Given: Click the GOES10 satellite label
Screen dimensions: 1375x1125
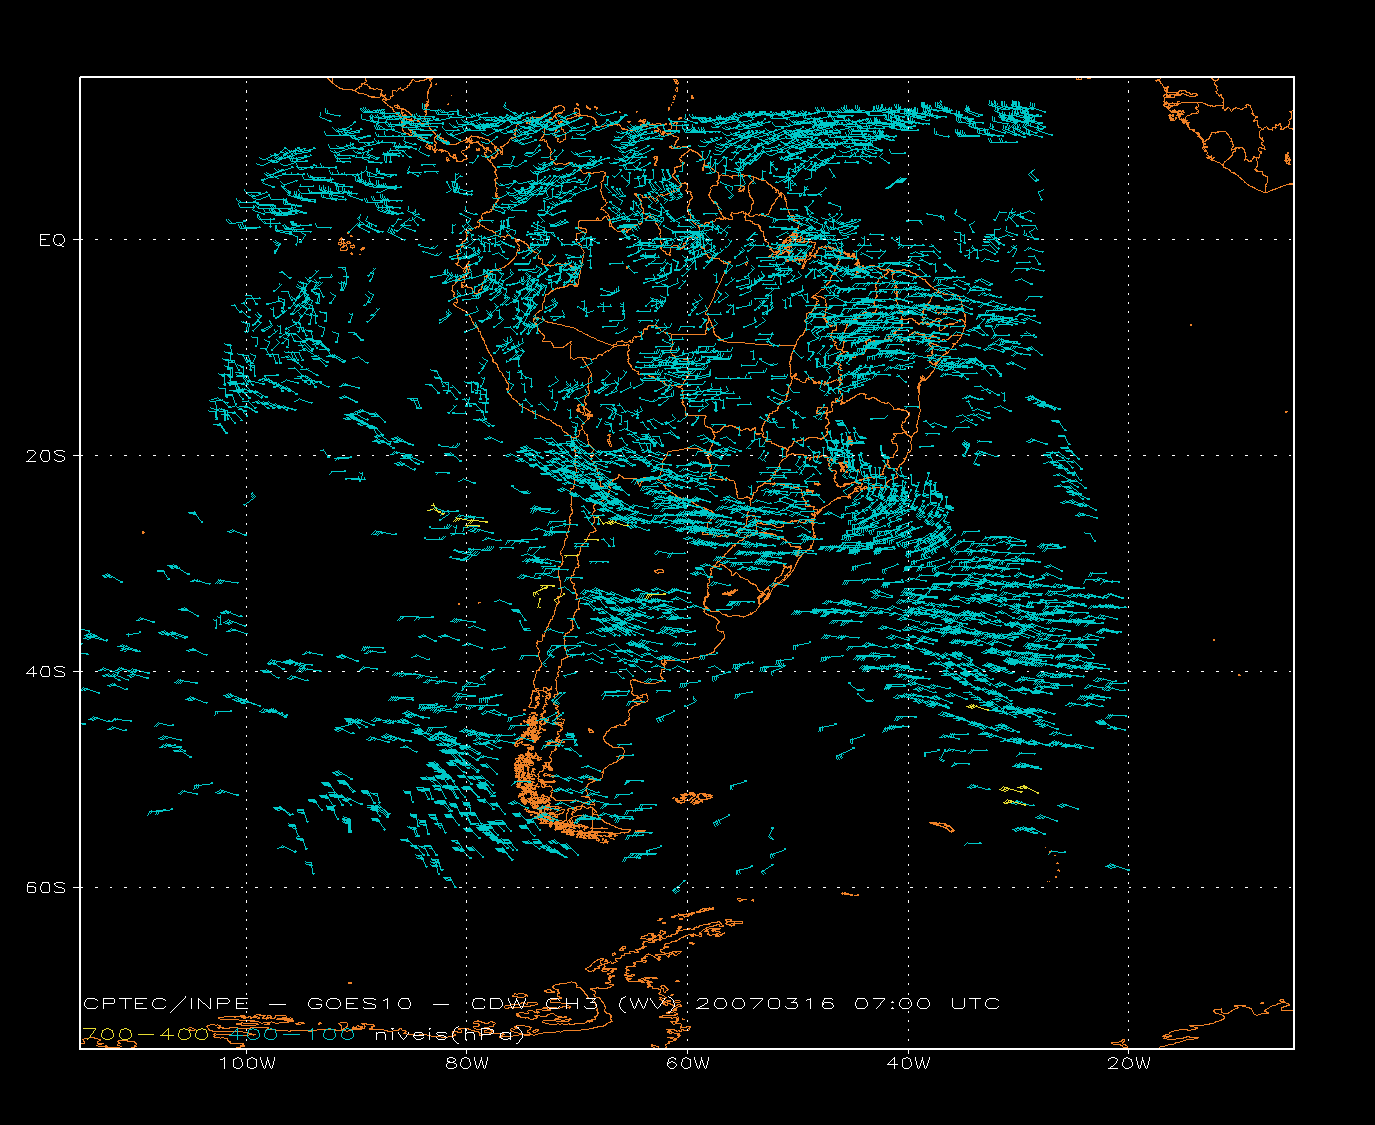Looking at the screenshot, I should click(x=359, y=1004).
